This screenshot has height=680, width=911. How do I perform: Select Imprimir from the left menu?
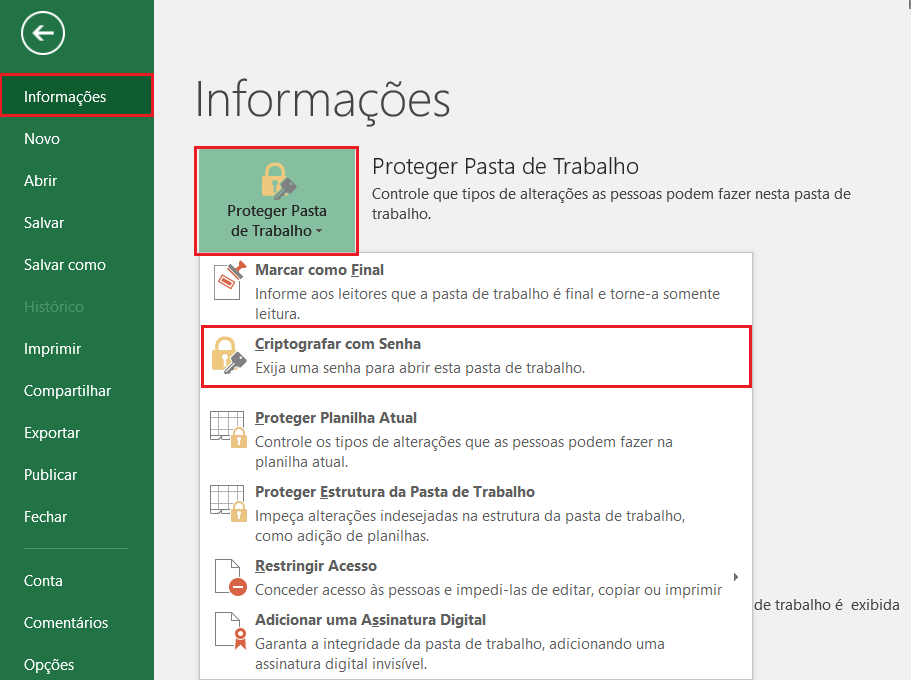click(x=53, y=349)
